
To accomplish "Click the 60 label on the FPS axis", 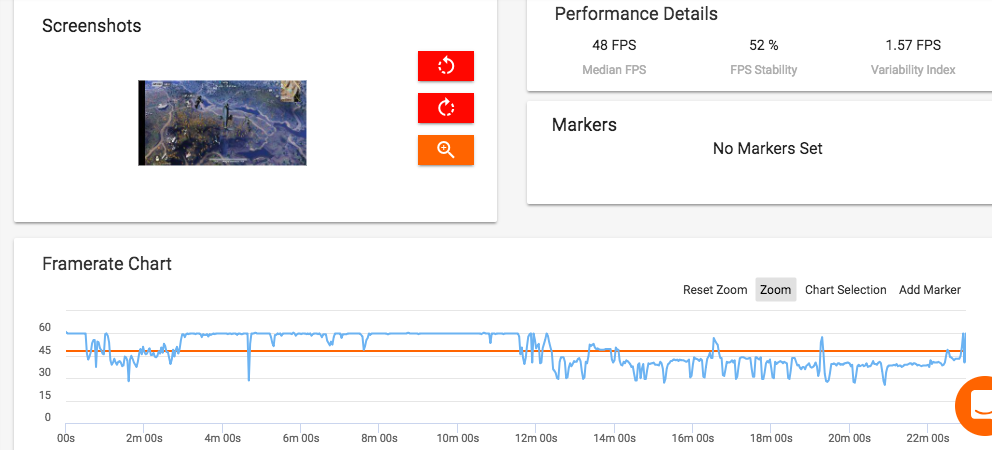I will coord(44,327).
